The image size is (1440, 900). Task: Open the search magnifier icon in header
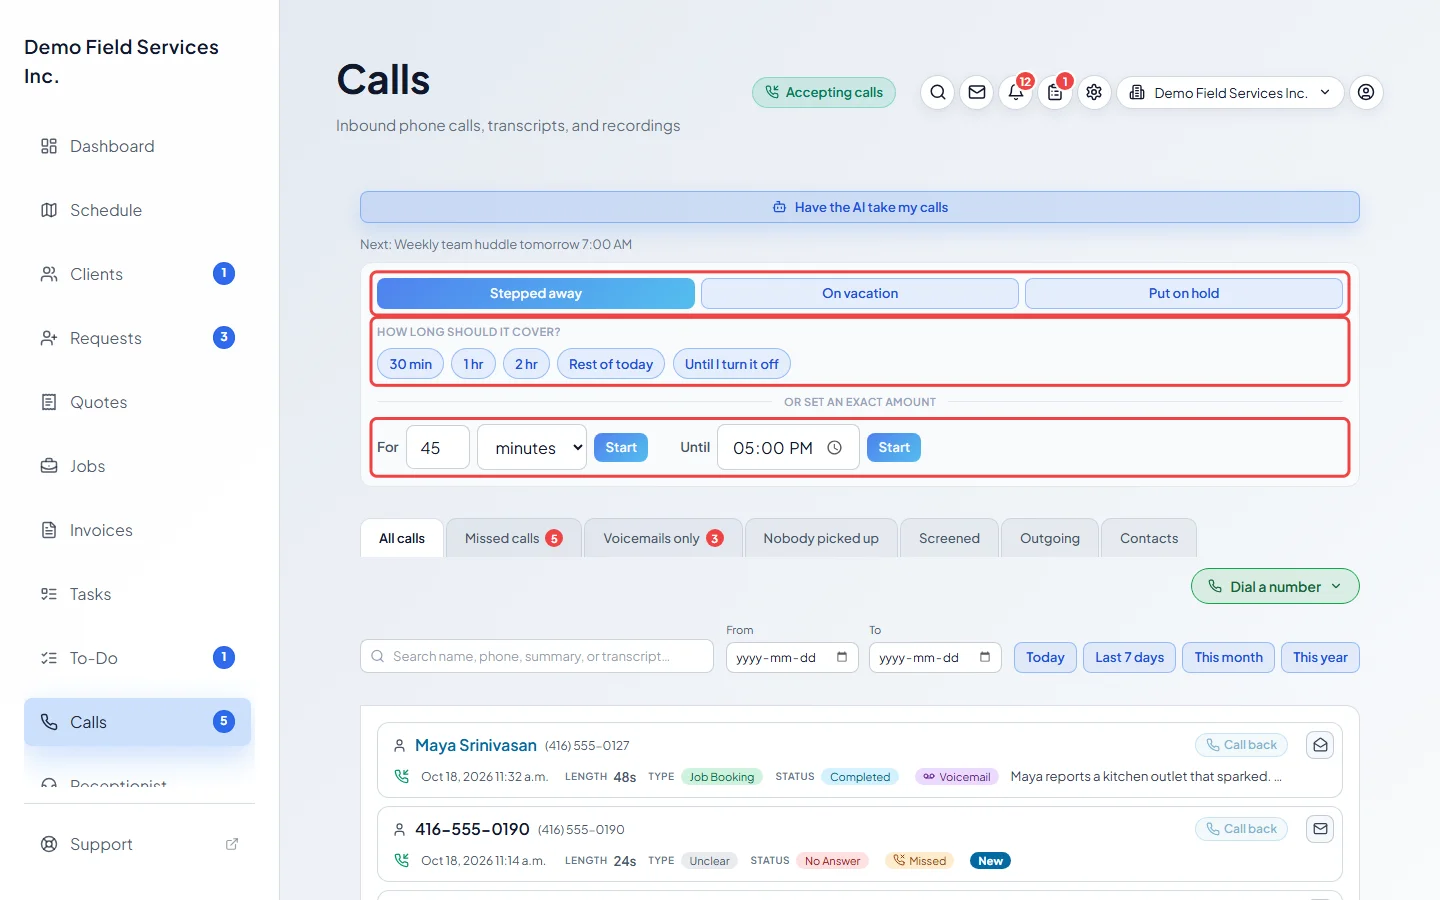[x=937, y=92]
